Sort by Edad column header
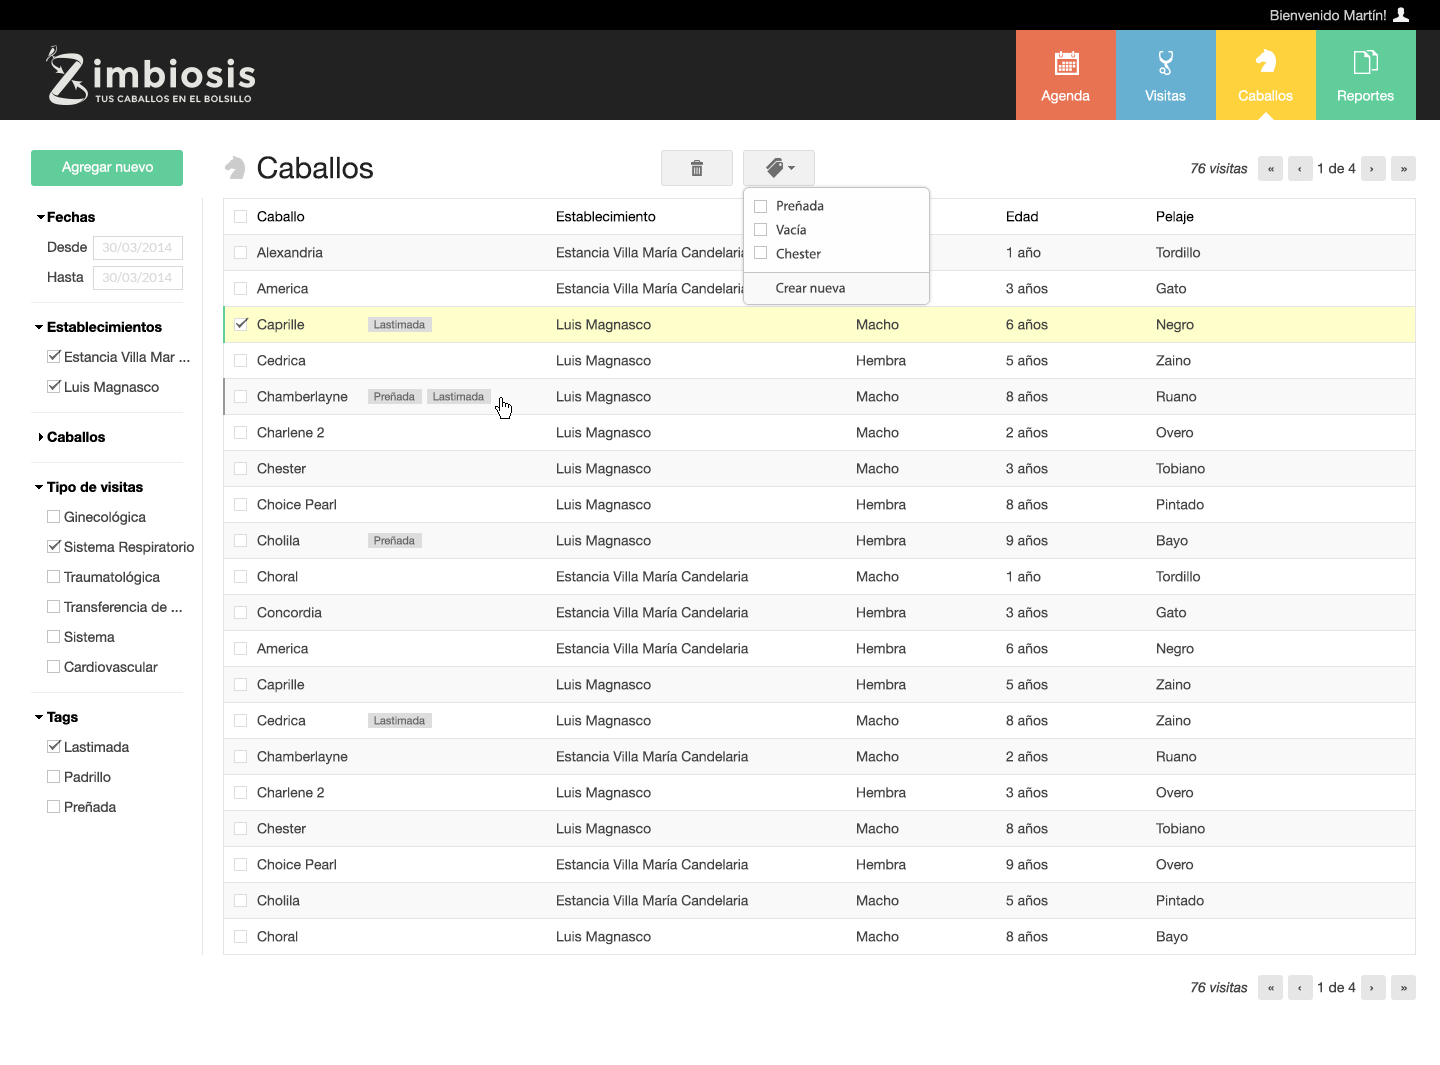 [1022, 217]
